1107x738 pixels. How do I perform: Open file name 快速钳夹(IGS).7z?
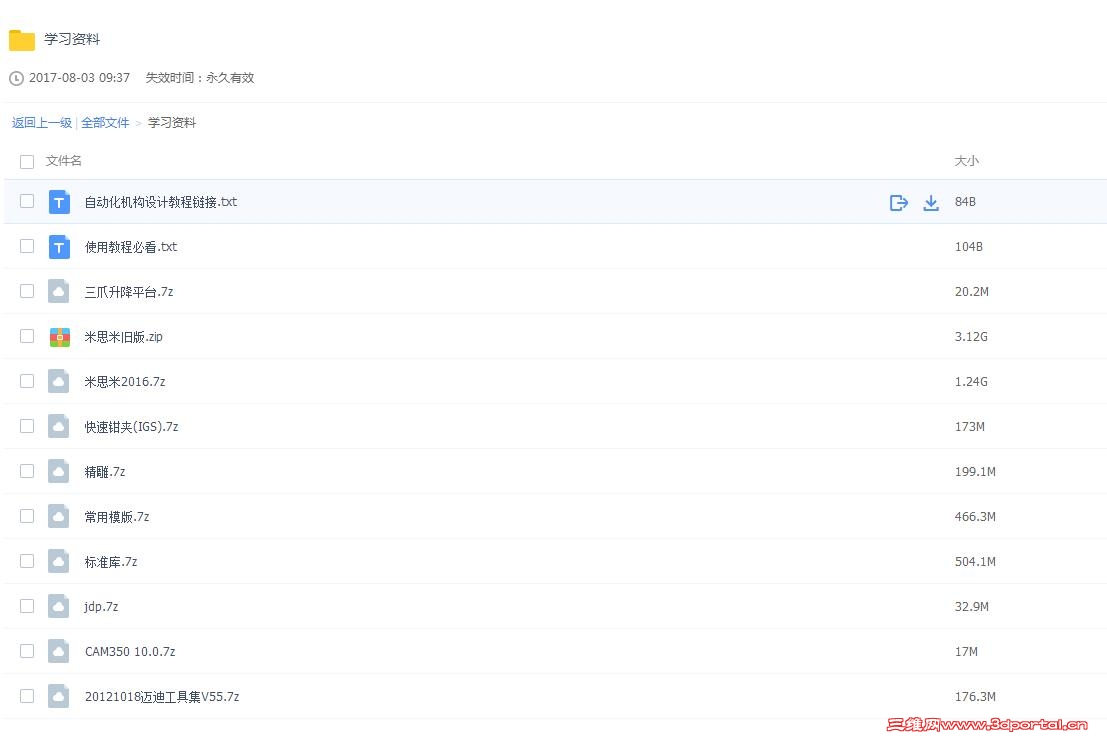coord(131,427)
